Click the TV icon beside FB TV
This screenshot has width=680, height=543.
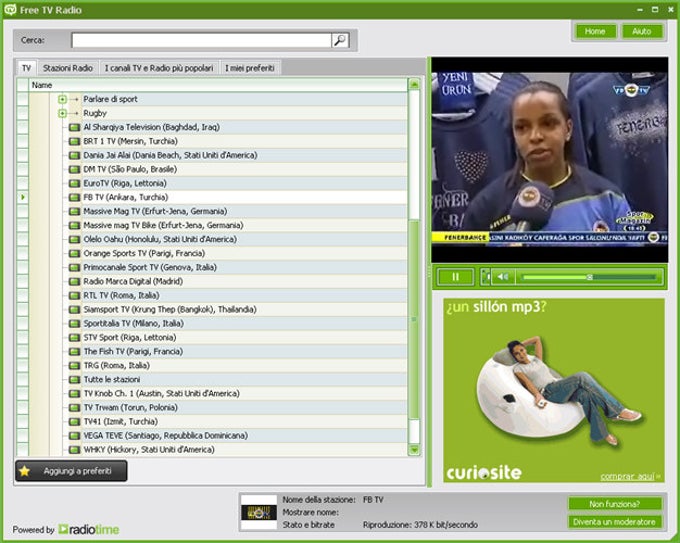[75, 197]
